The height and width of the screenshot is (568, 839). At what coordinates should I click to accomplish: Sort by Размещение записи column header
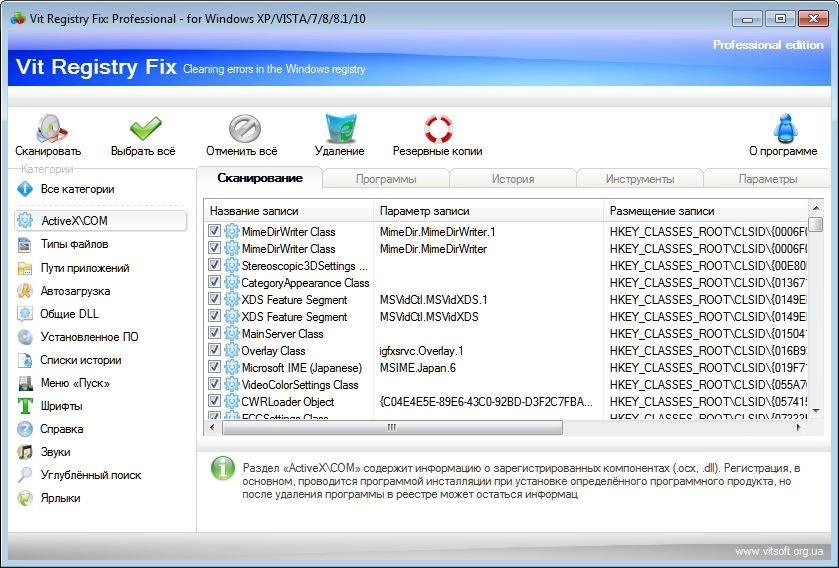706,211
